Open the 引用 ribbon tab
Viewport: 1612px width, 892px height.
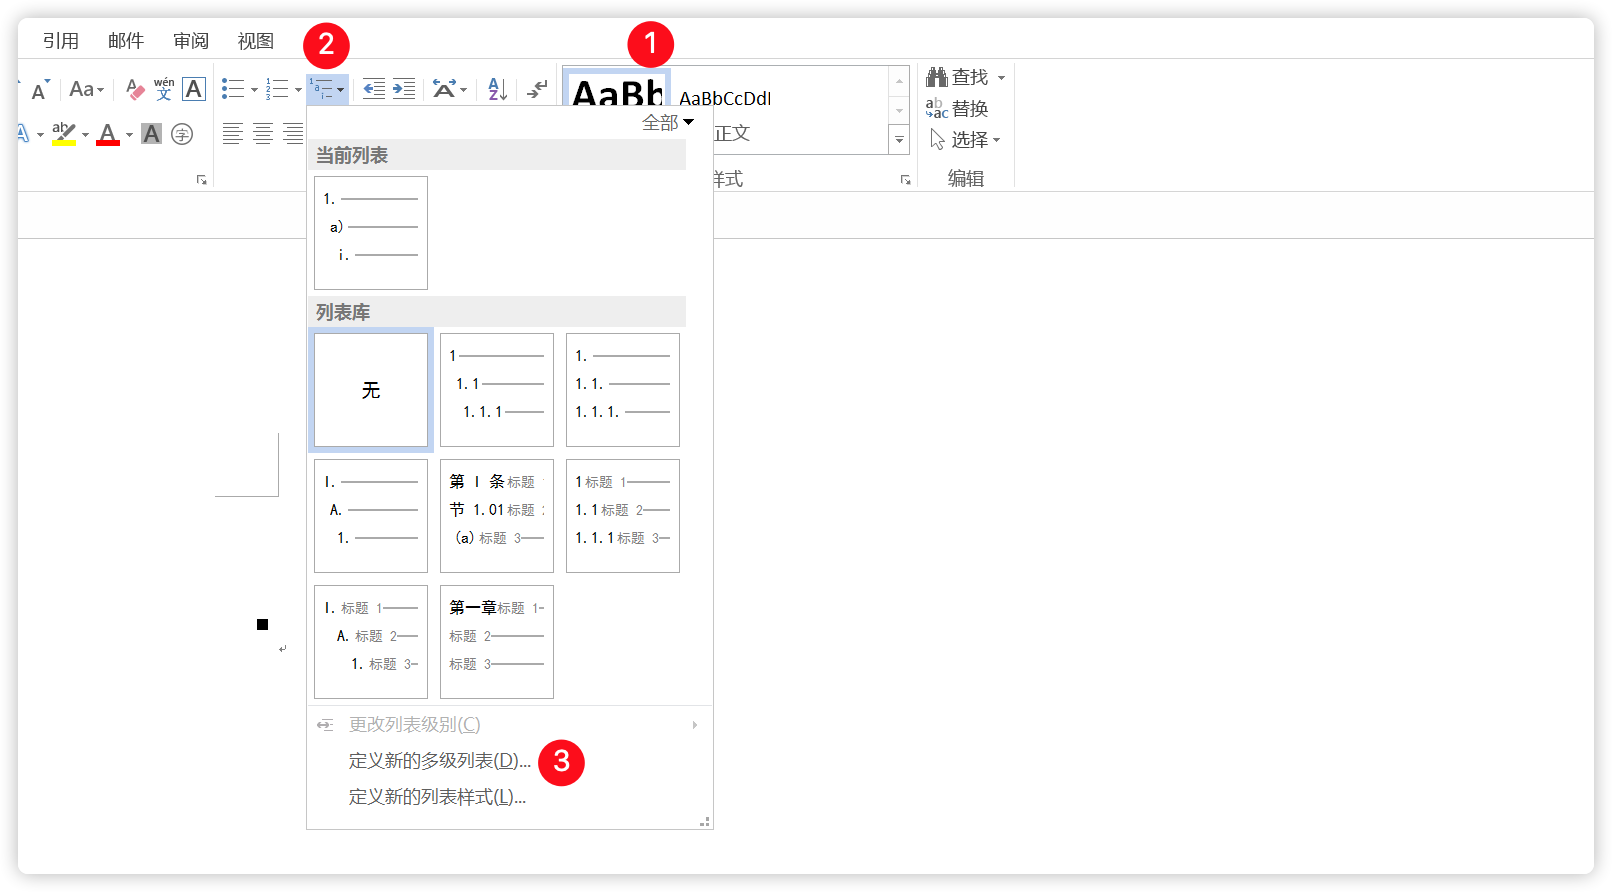click(61, 41)
